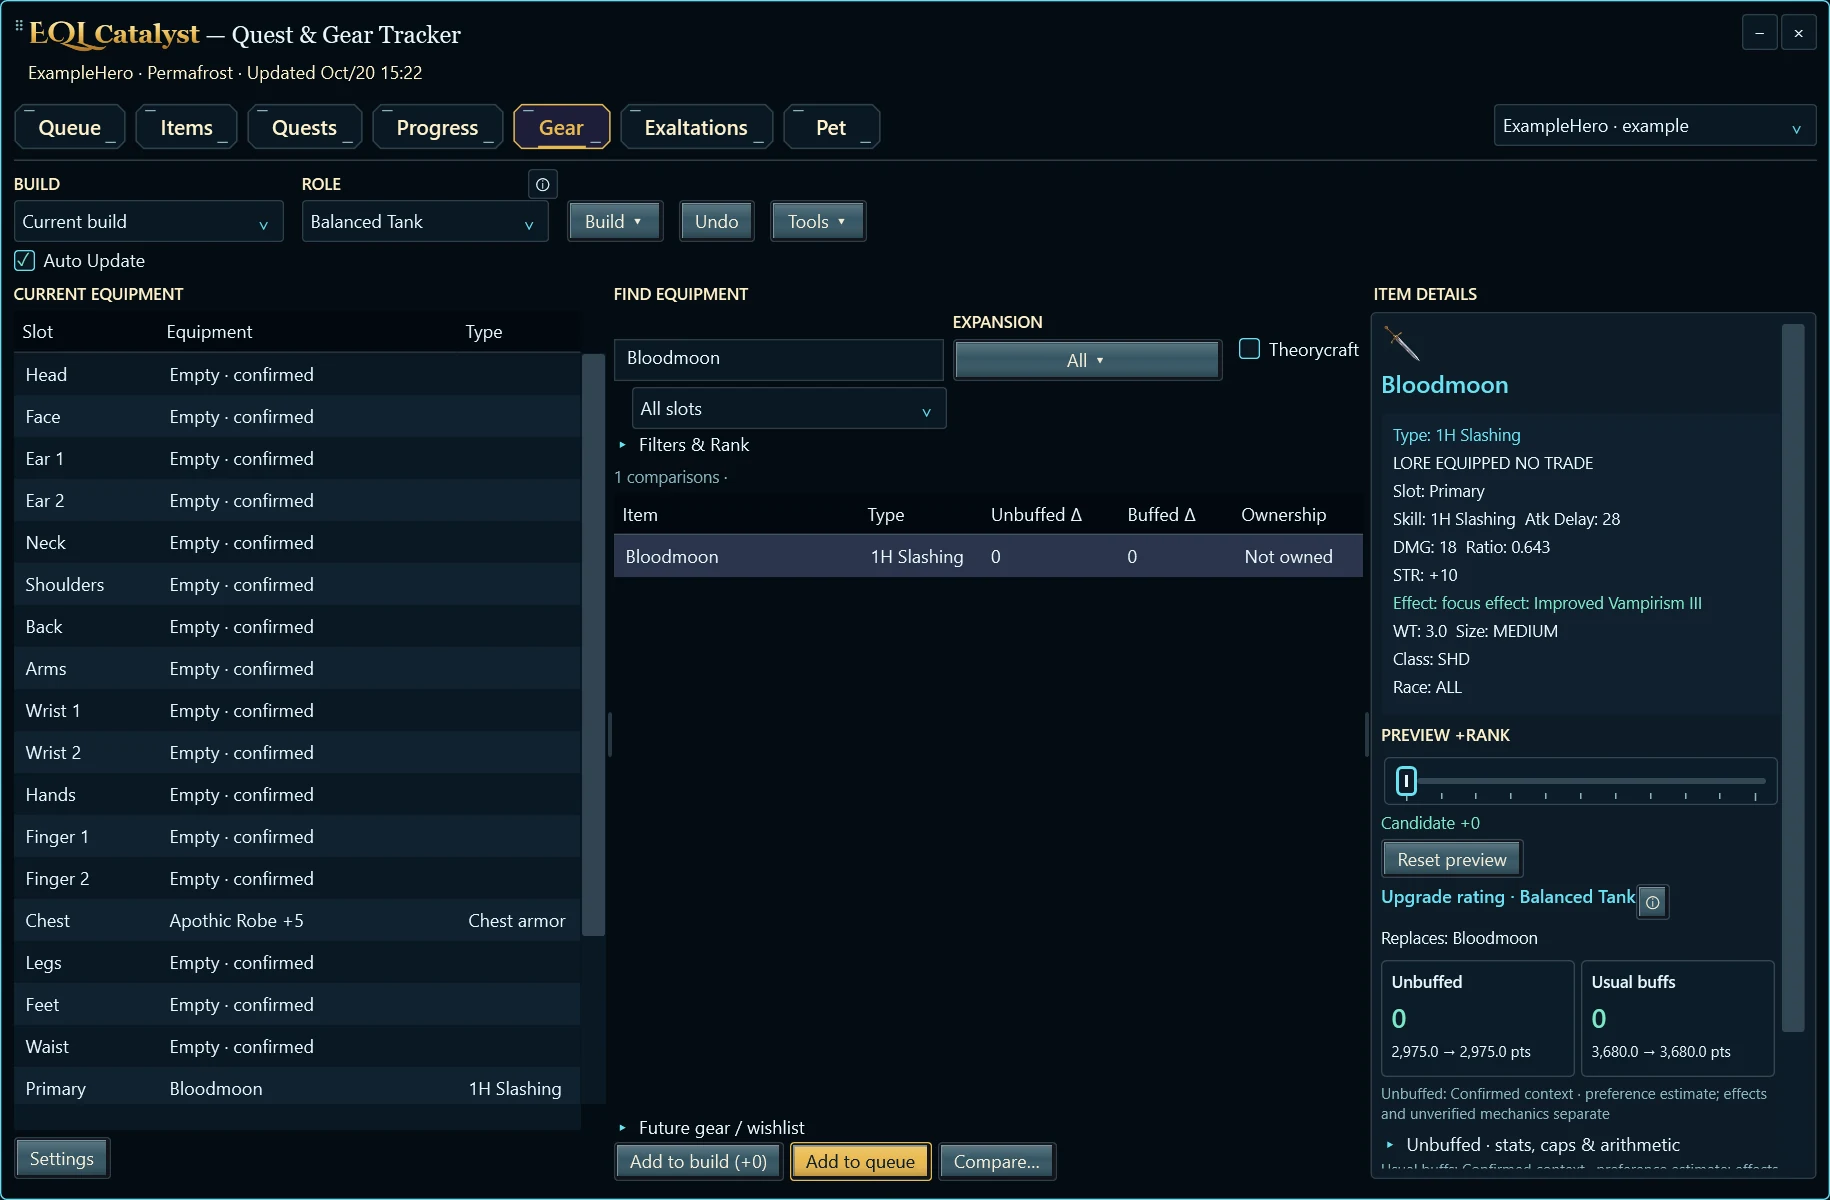Minimize the EQL Catalyst window
The width and height of the screenshot is (1830, 1200).
tap(1760, 33)
